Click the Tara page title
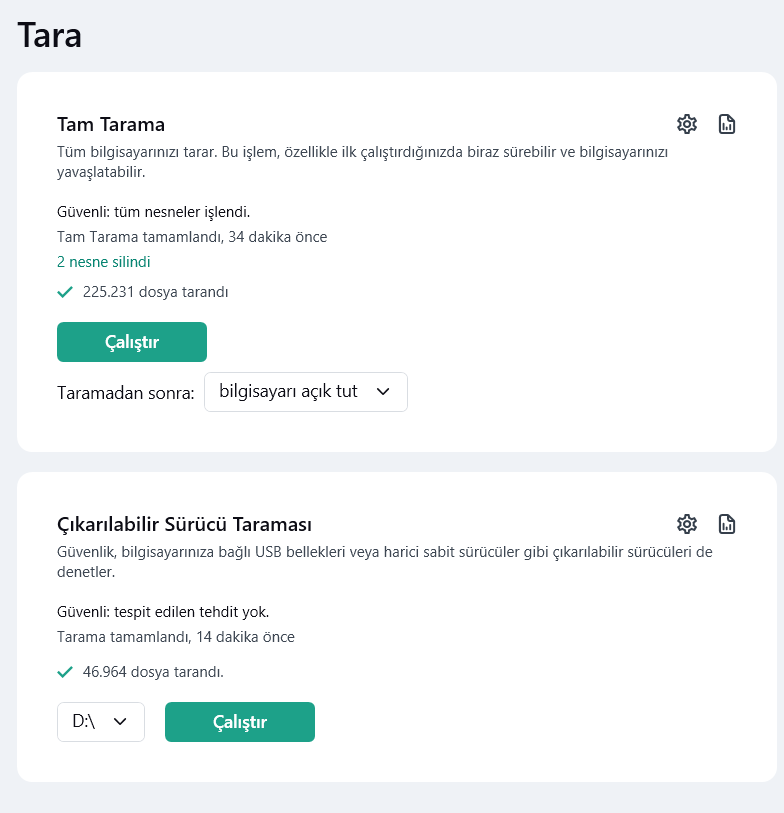 pyautogui.click(x=50, y=36)
